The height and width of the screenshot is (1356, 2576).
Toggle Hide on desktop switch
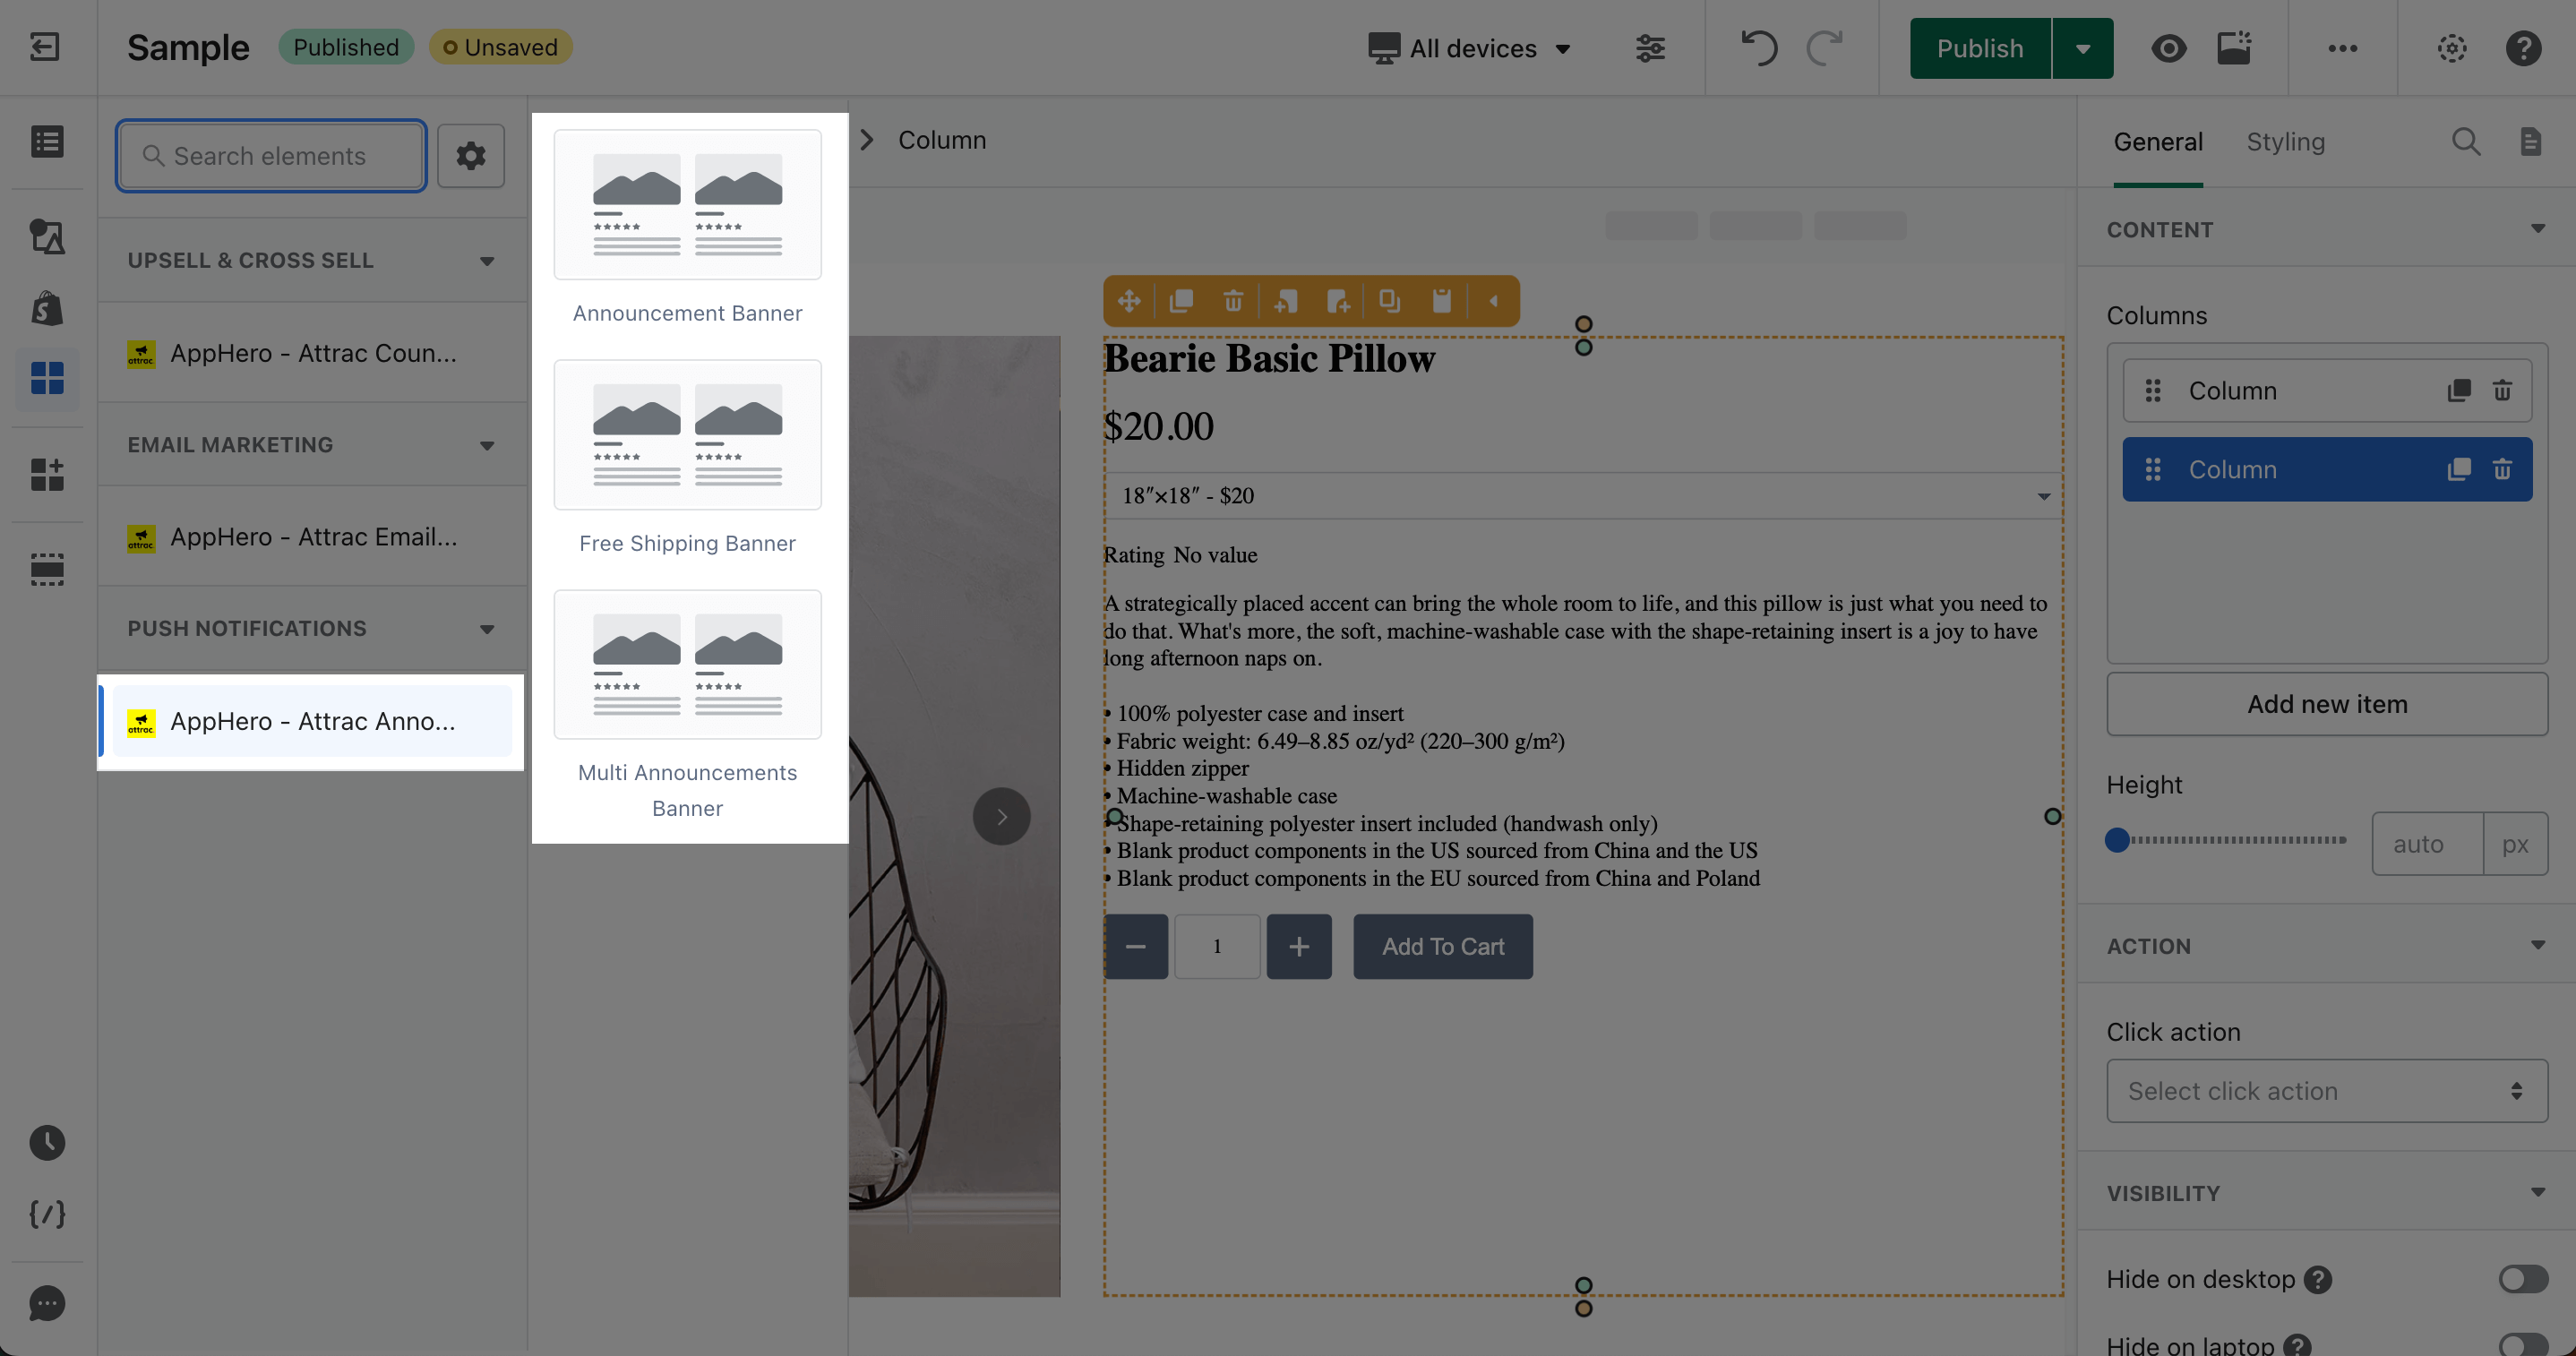coord(2522,1279)
